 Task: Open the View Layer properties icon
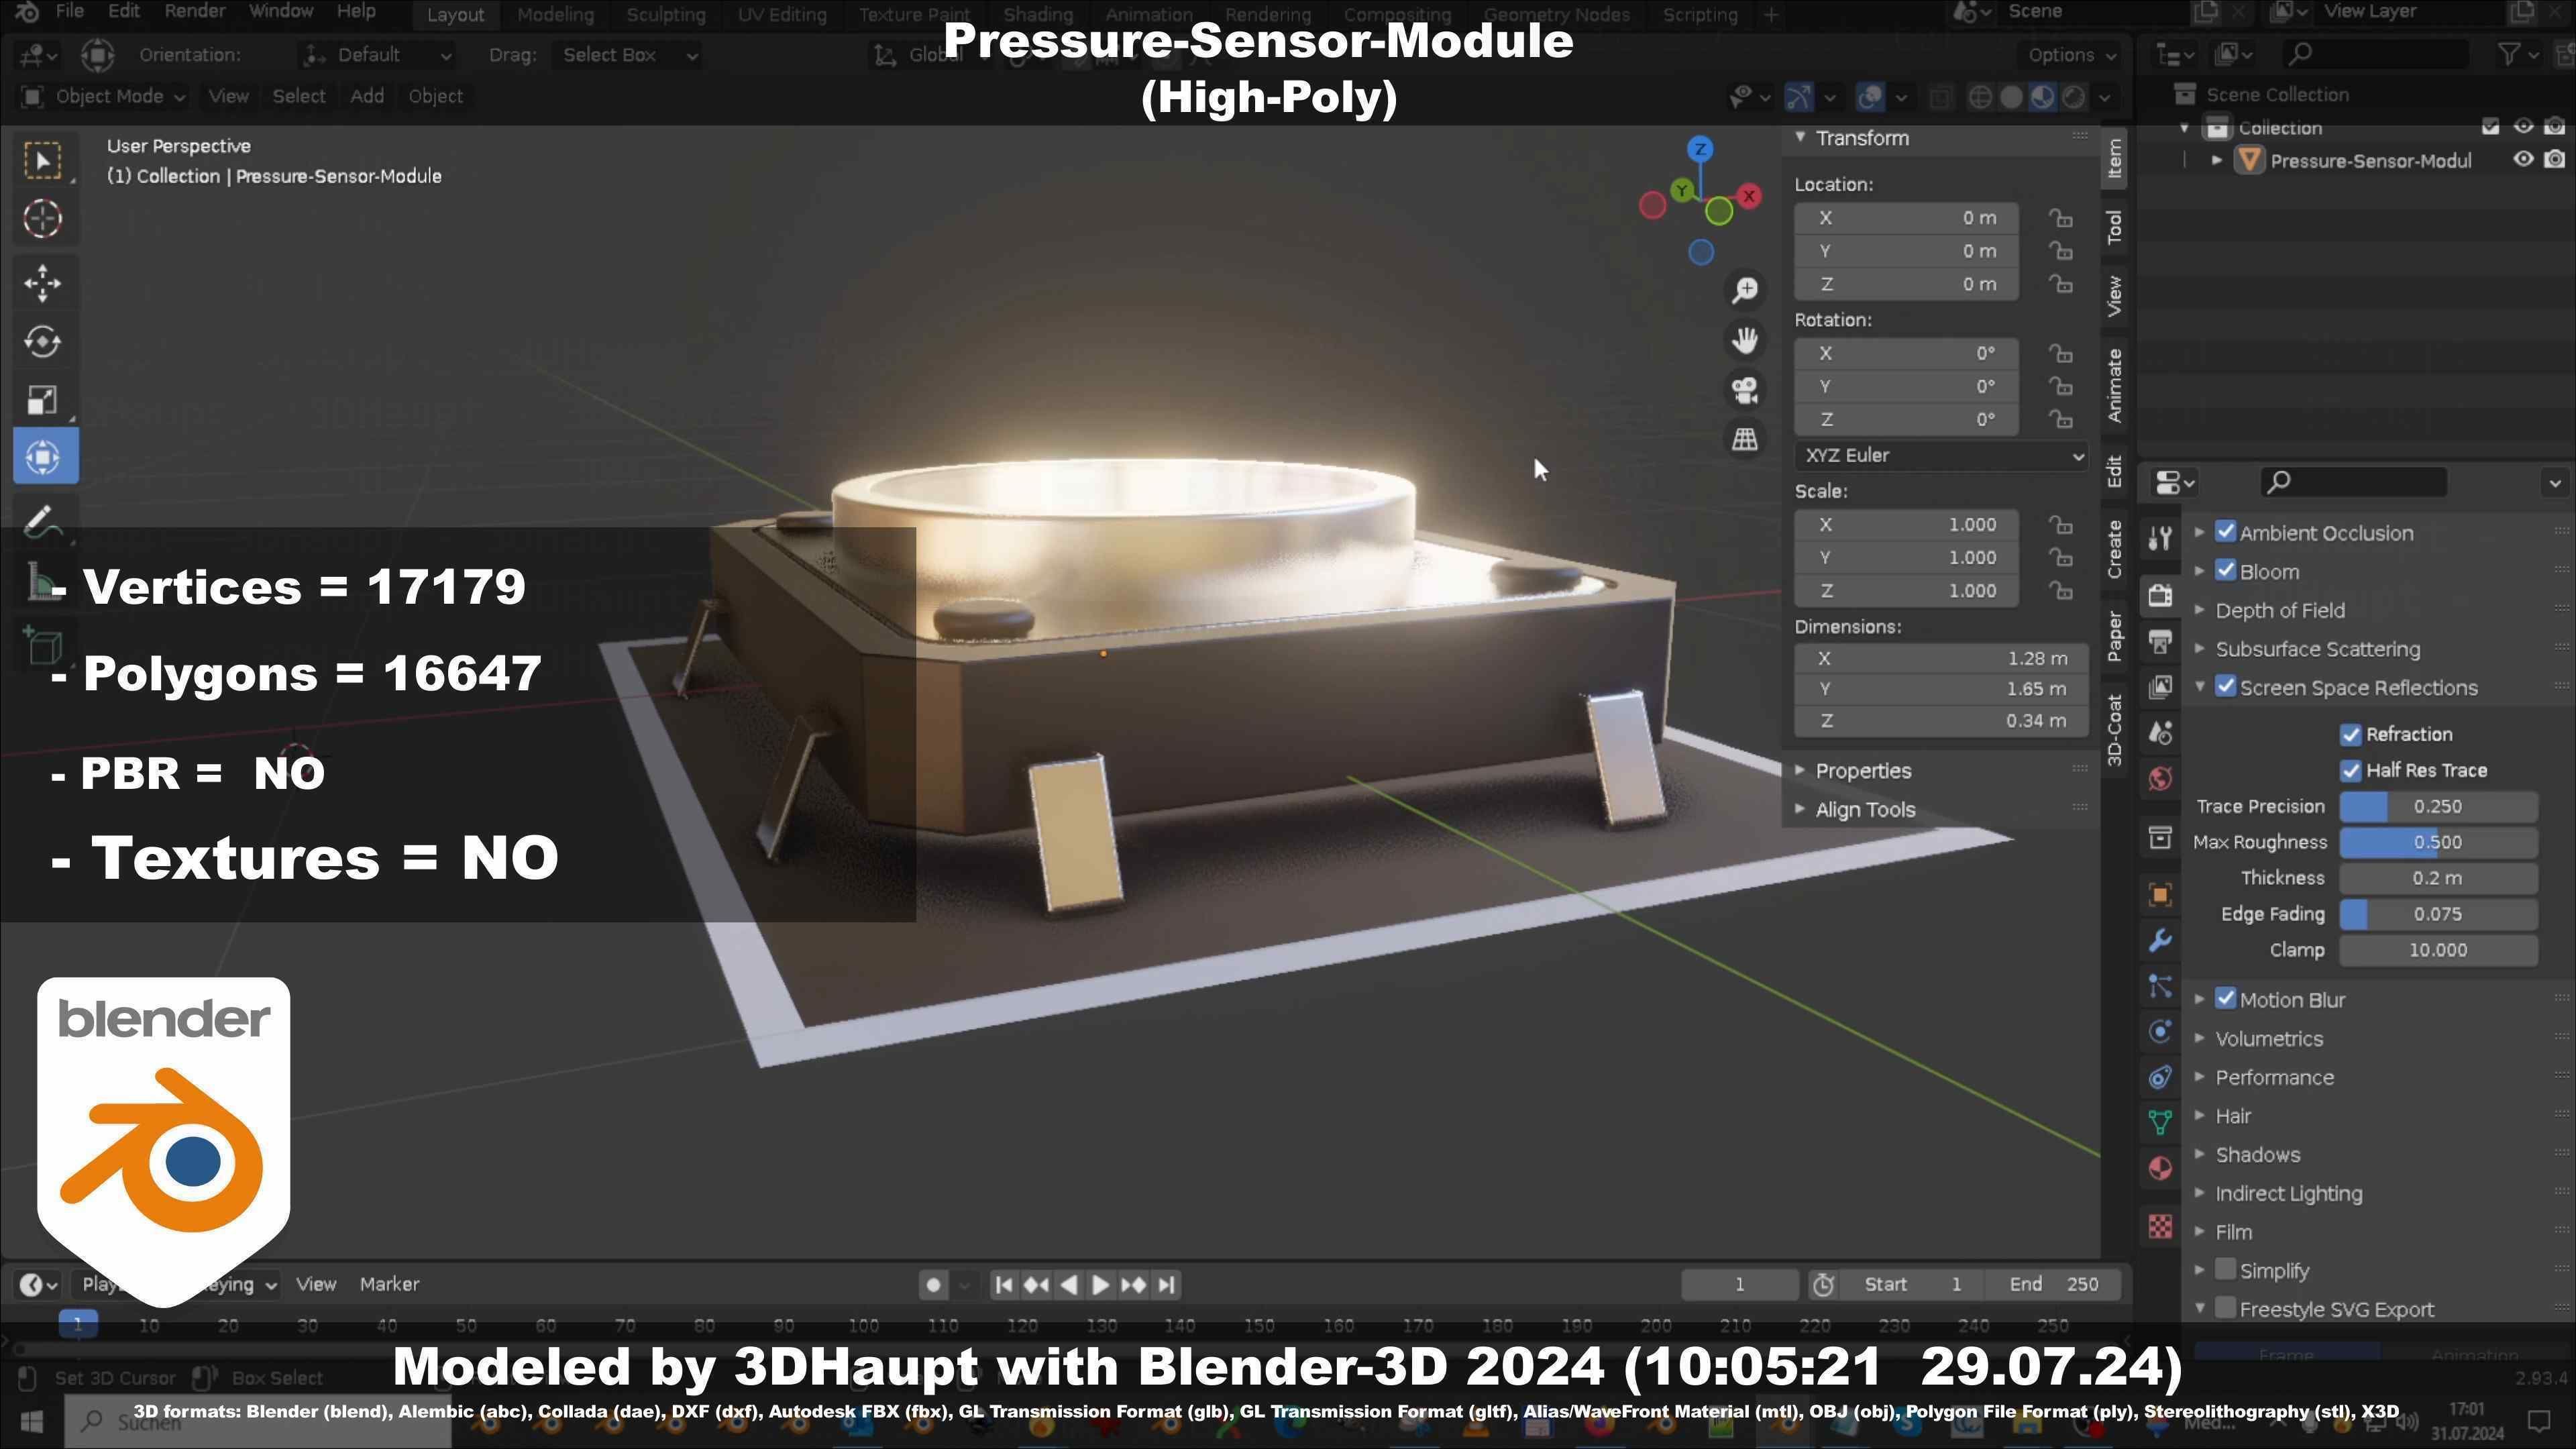[x=2160, y=687]
